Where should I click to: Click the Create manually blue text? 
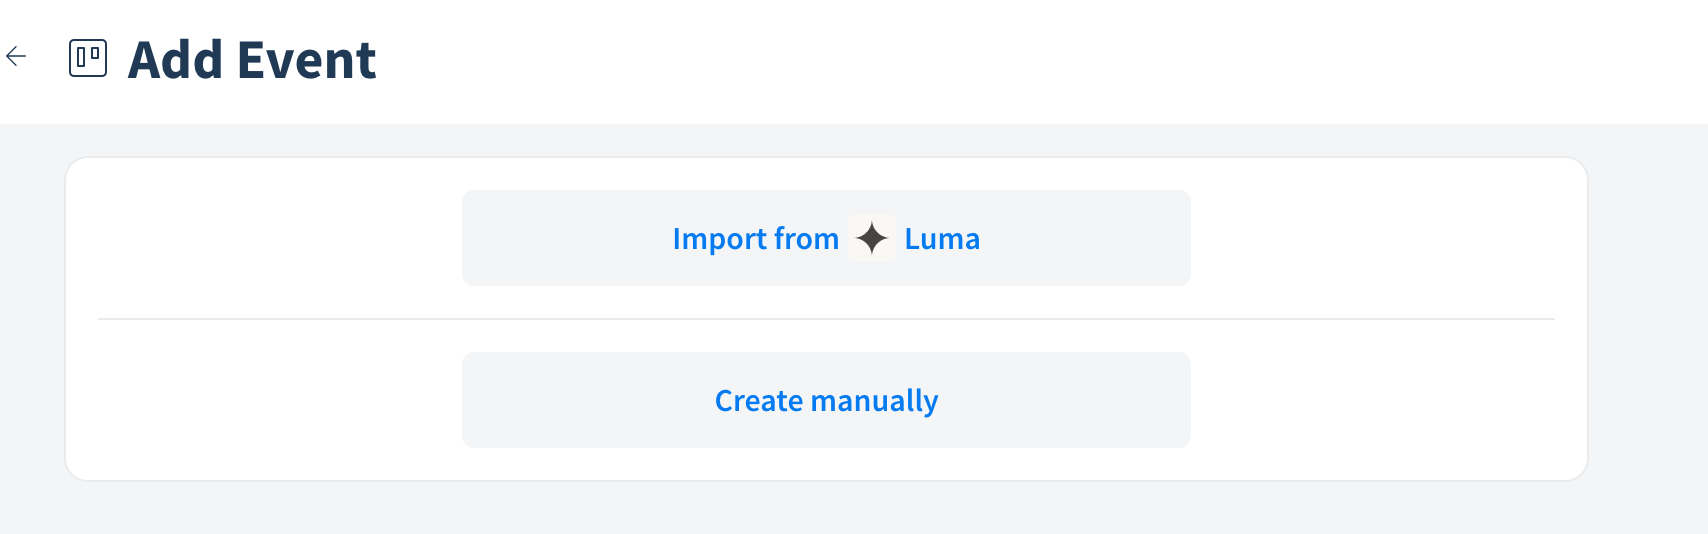pyautogui.click(x=826, y=401)
